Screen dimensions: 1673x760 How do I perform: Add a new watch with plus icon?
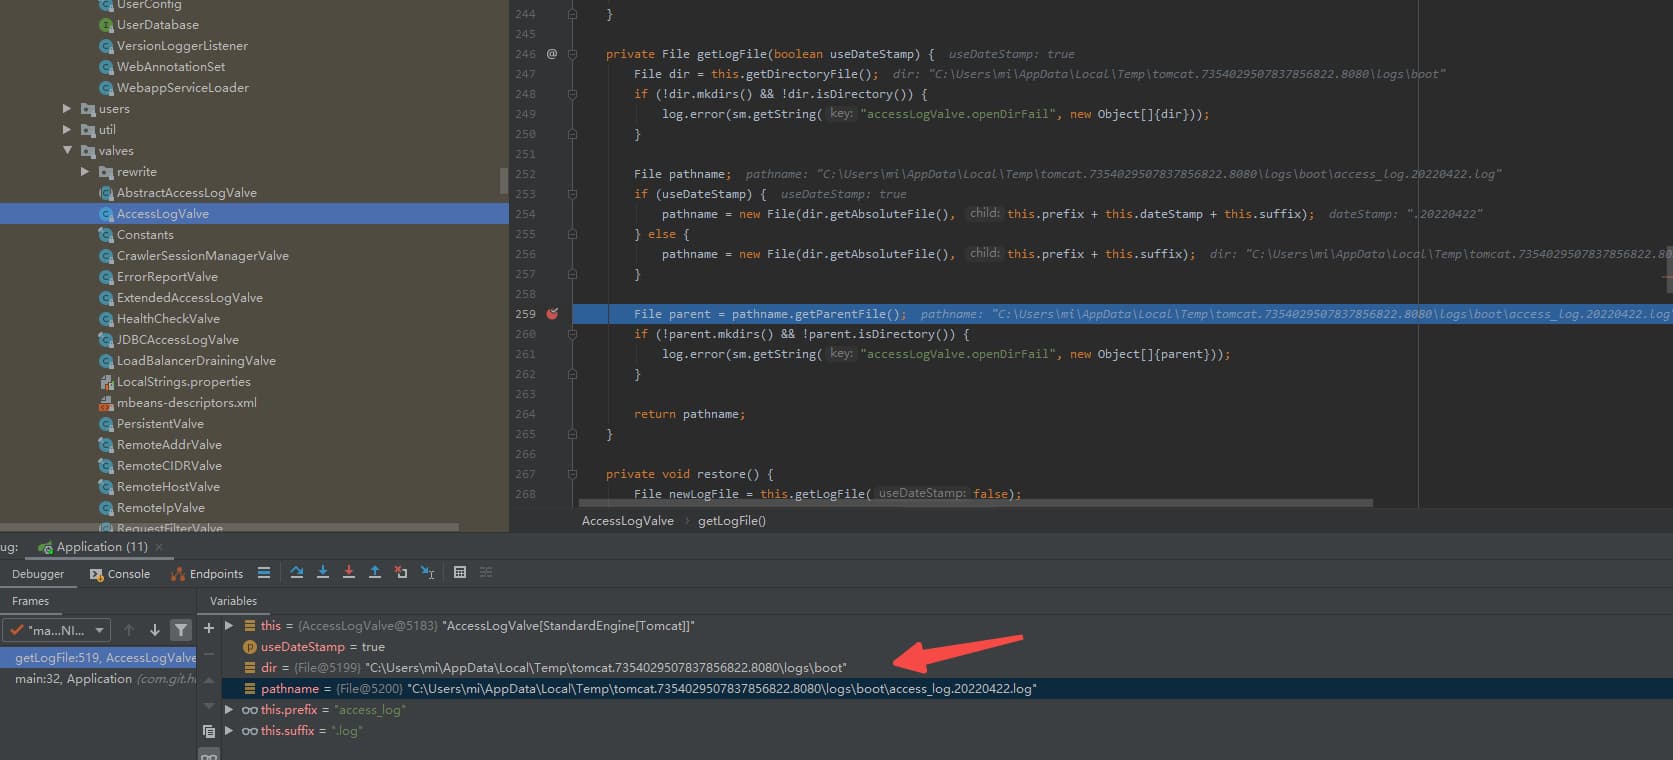click(209, 628)
